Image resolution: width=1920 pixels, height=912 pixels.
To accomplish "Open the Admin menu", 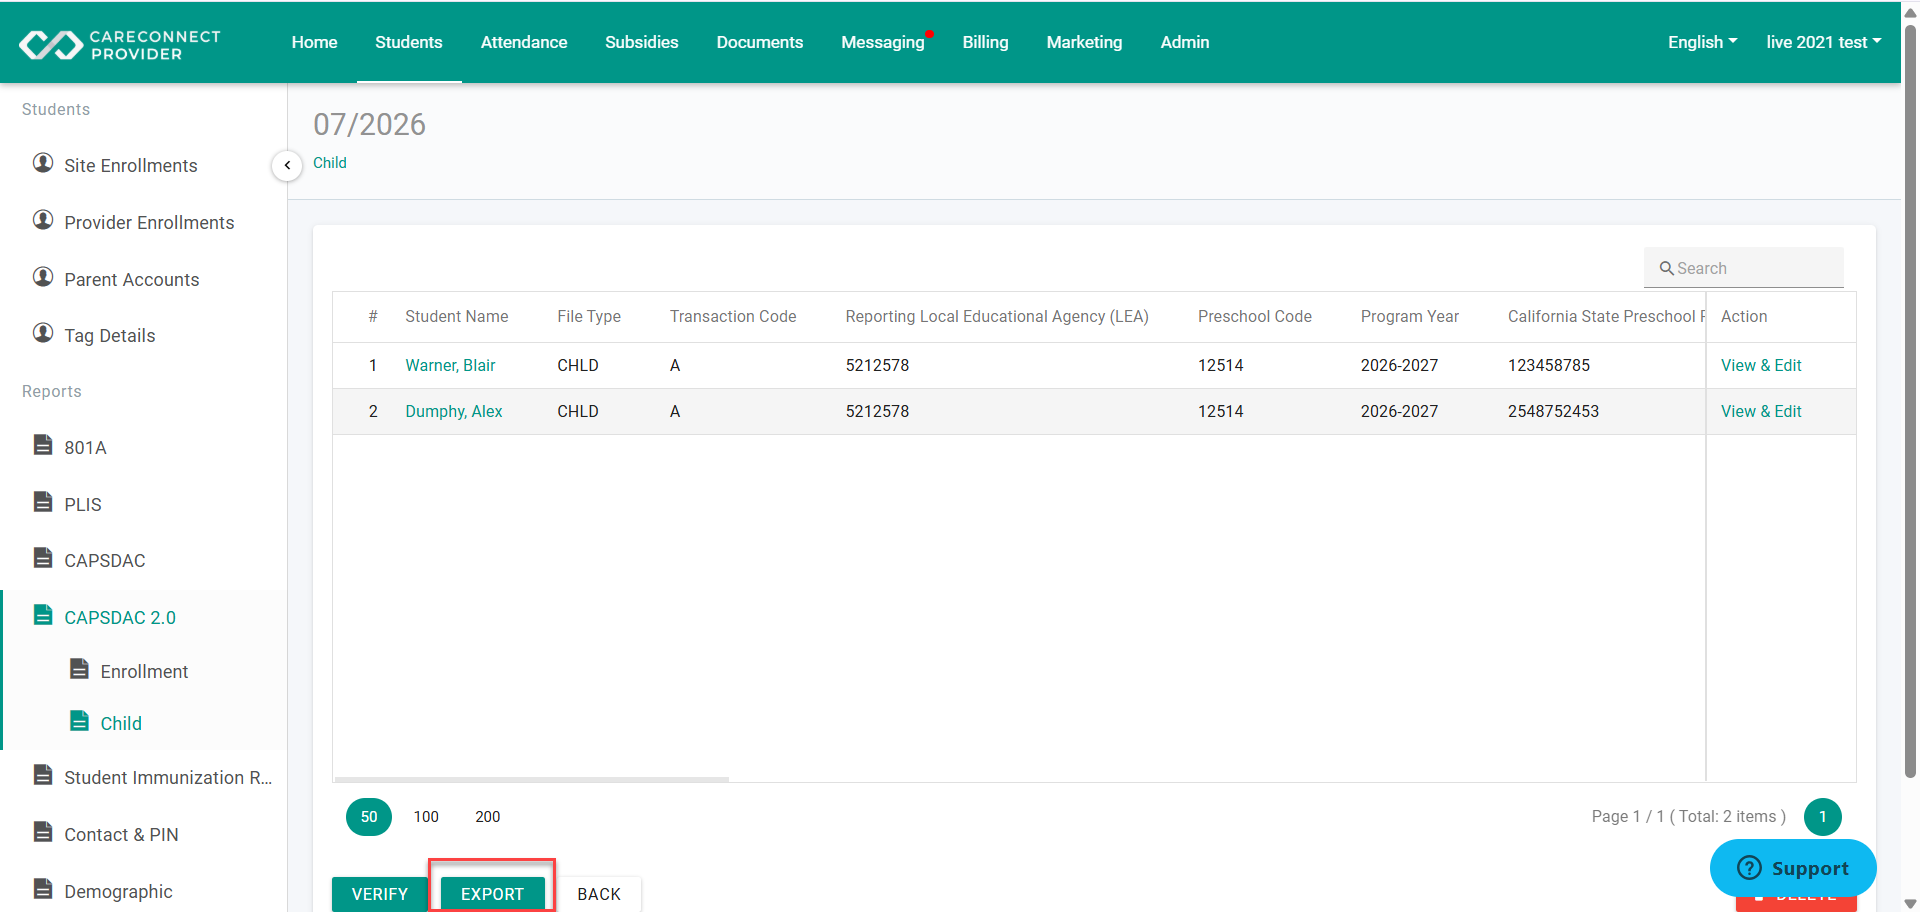I will 1185,42.
